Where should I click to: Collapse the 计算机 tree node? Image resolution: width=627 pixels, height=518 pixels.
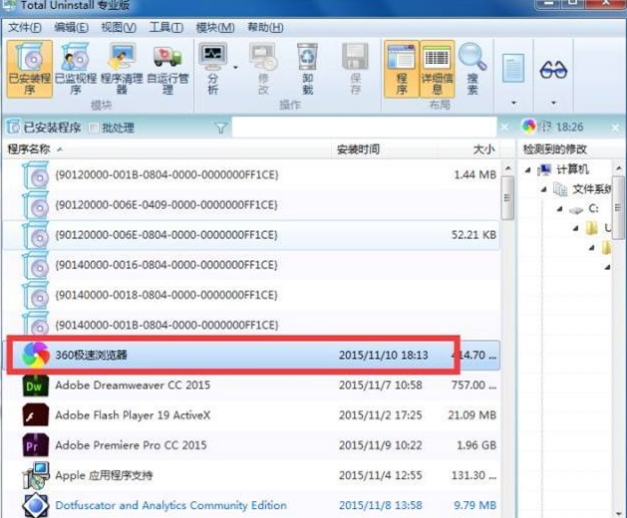tap(528, 170)
